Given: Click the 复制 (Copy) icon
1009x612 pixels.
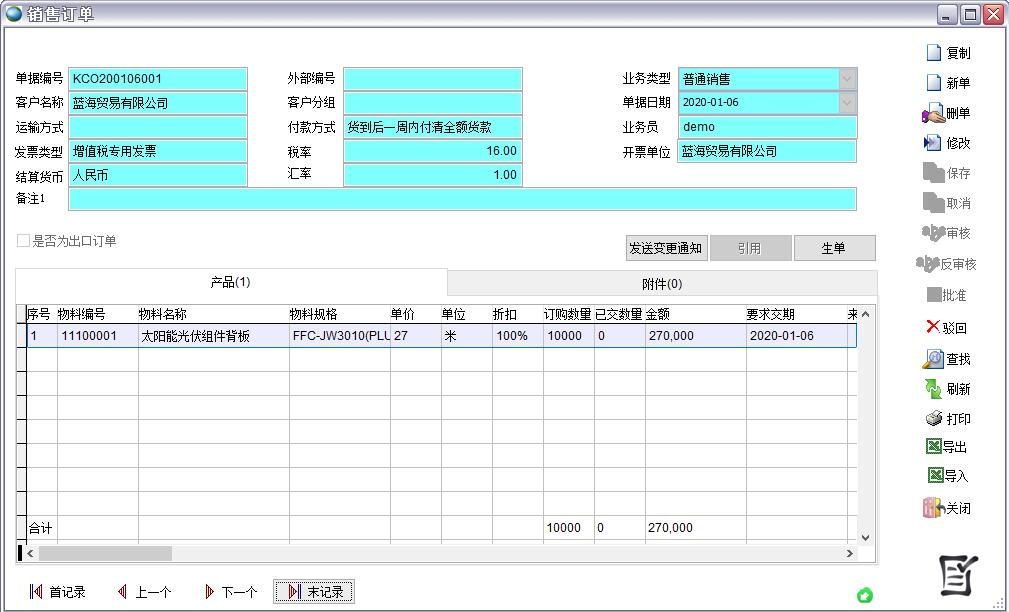Looking at the screenshot, I should (934, 53).
